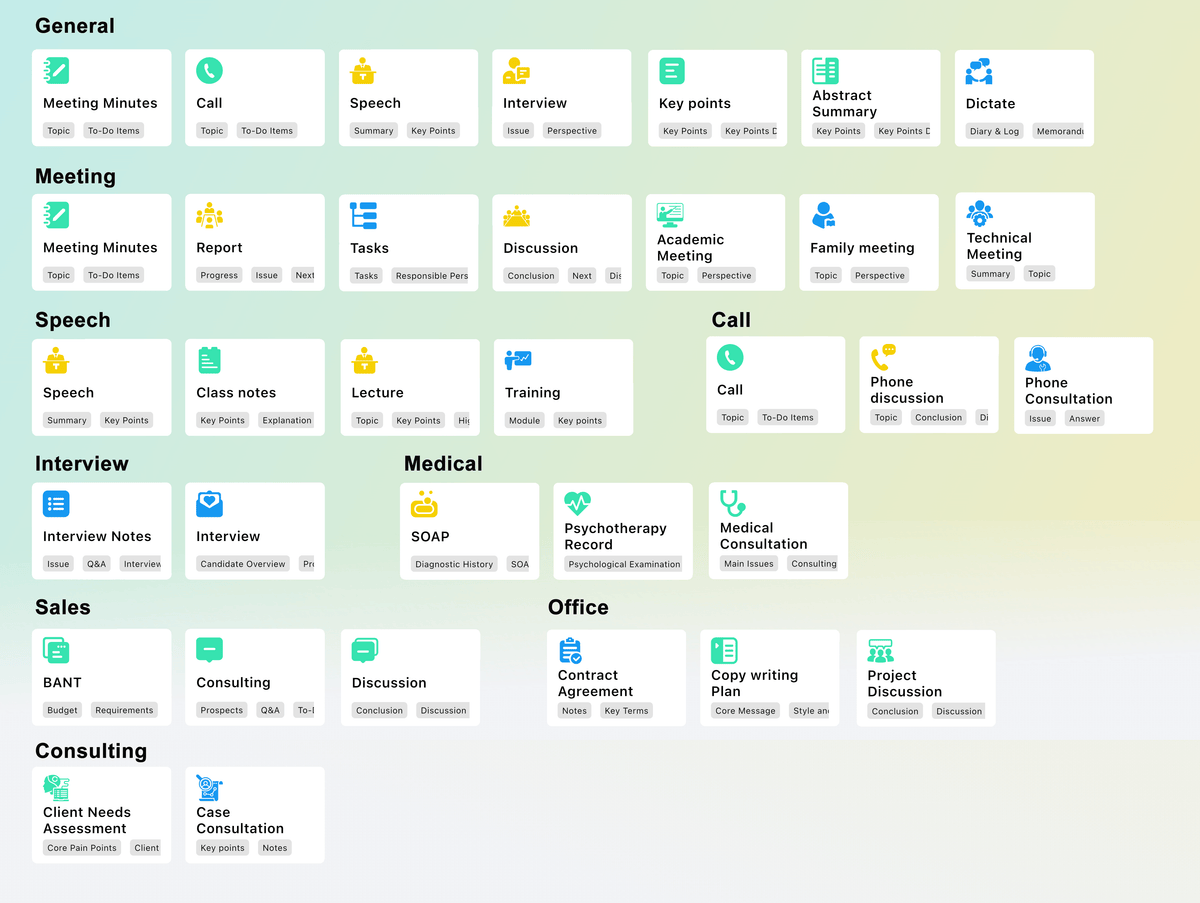Click the Psychotherapy Record heartbeat icon
The image size is (1200, 903).
577,503
